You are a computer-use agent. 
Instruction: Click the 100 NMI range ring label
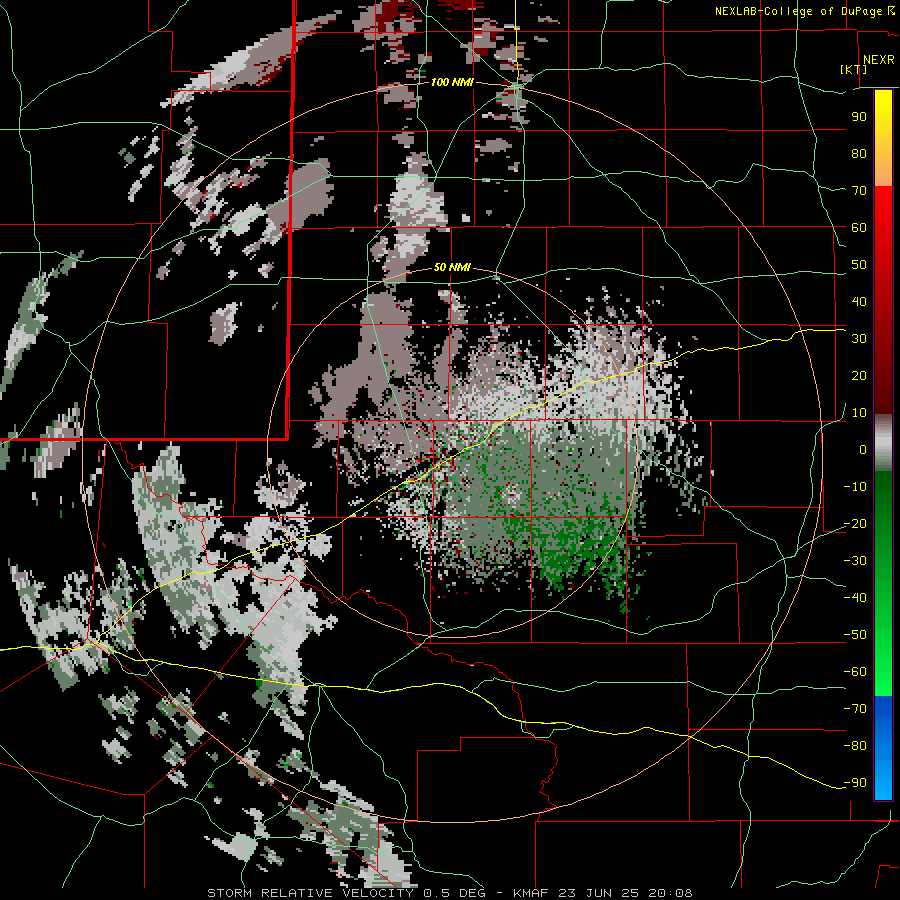click(x=452, y=82)
